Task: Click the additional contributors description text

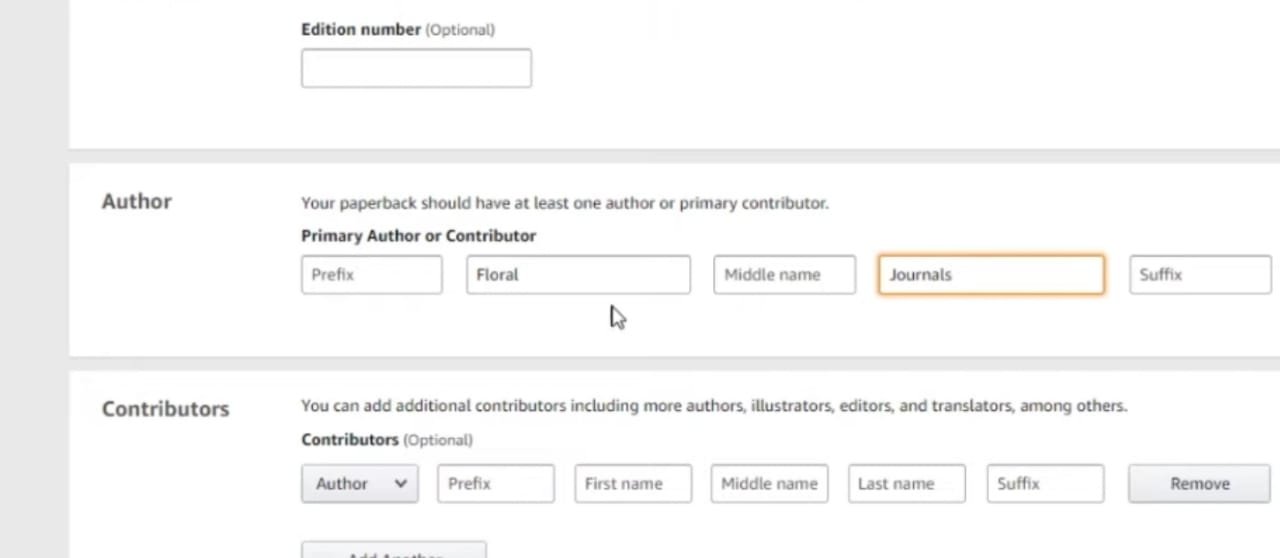Action: (713, 406)
